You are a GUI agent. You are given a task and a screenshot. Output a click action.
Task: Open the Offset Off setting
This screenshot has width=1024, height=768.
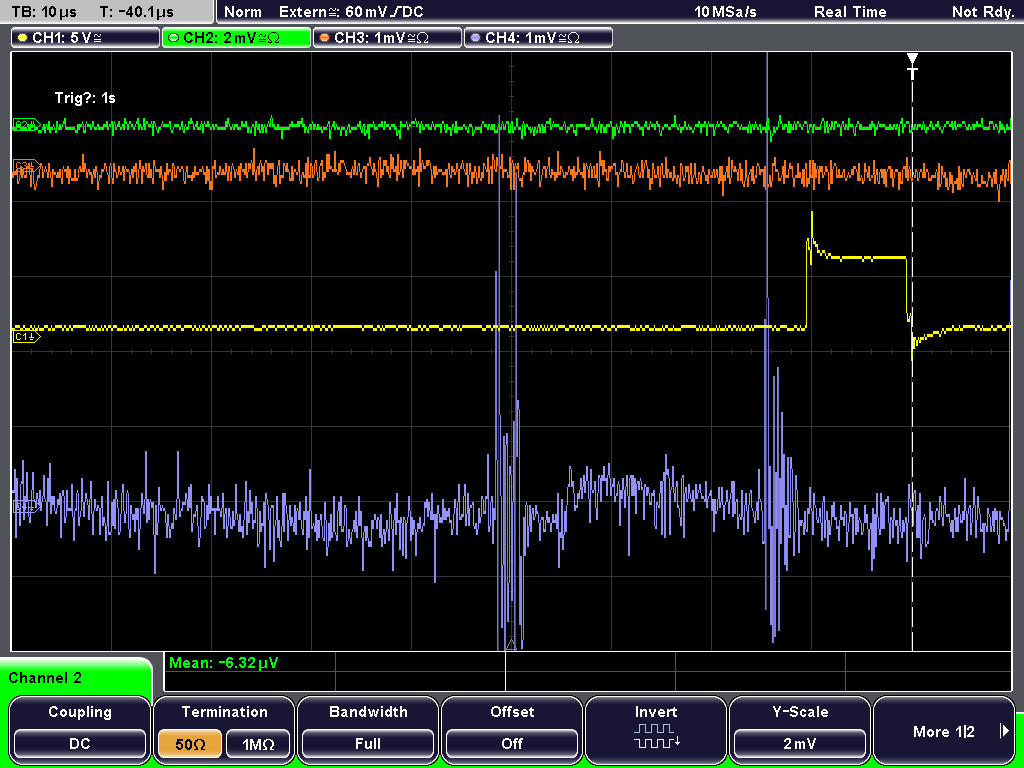(x=512, y=744)
